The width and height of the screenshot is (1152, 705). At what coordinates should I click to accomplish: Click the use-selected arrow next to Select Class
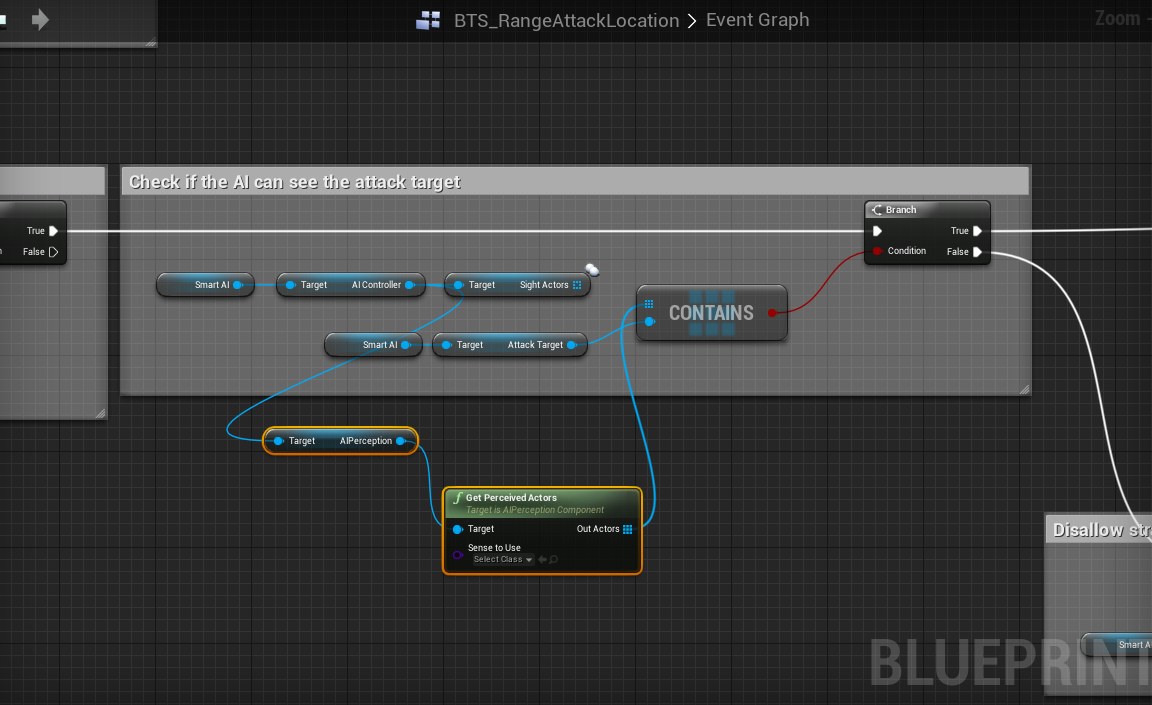click(x=542, y=559)
